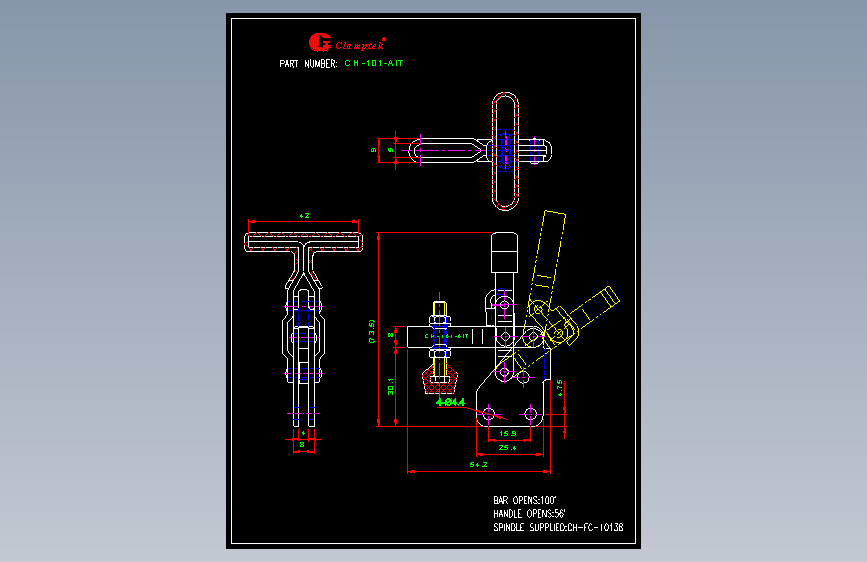The width and height of the screenshot is (867, 562).
Task: Click the T-handle crossbar in the front view
Action: point(304,242)
